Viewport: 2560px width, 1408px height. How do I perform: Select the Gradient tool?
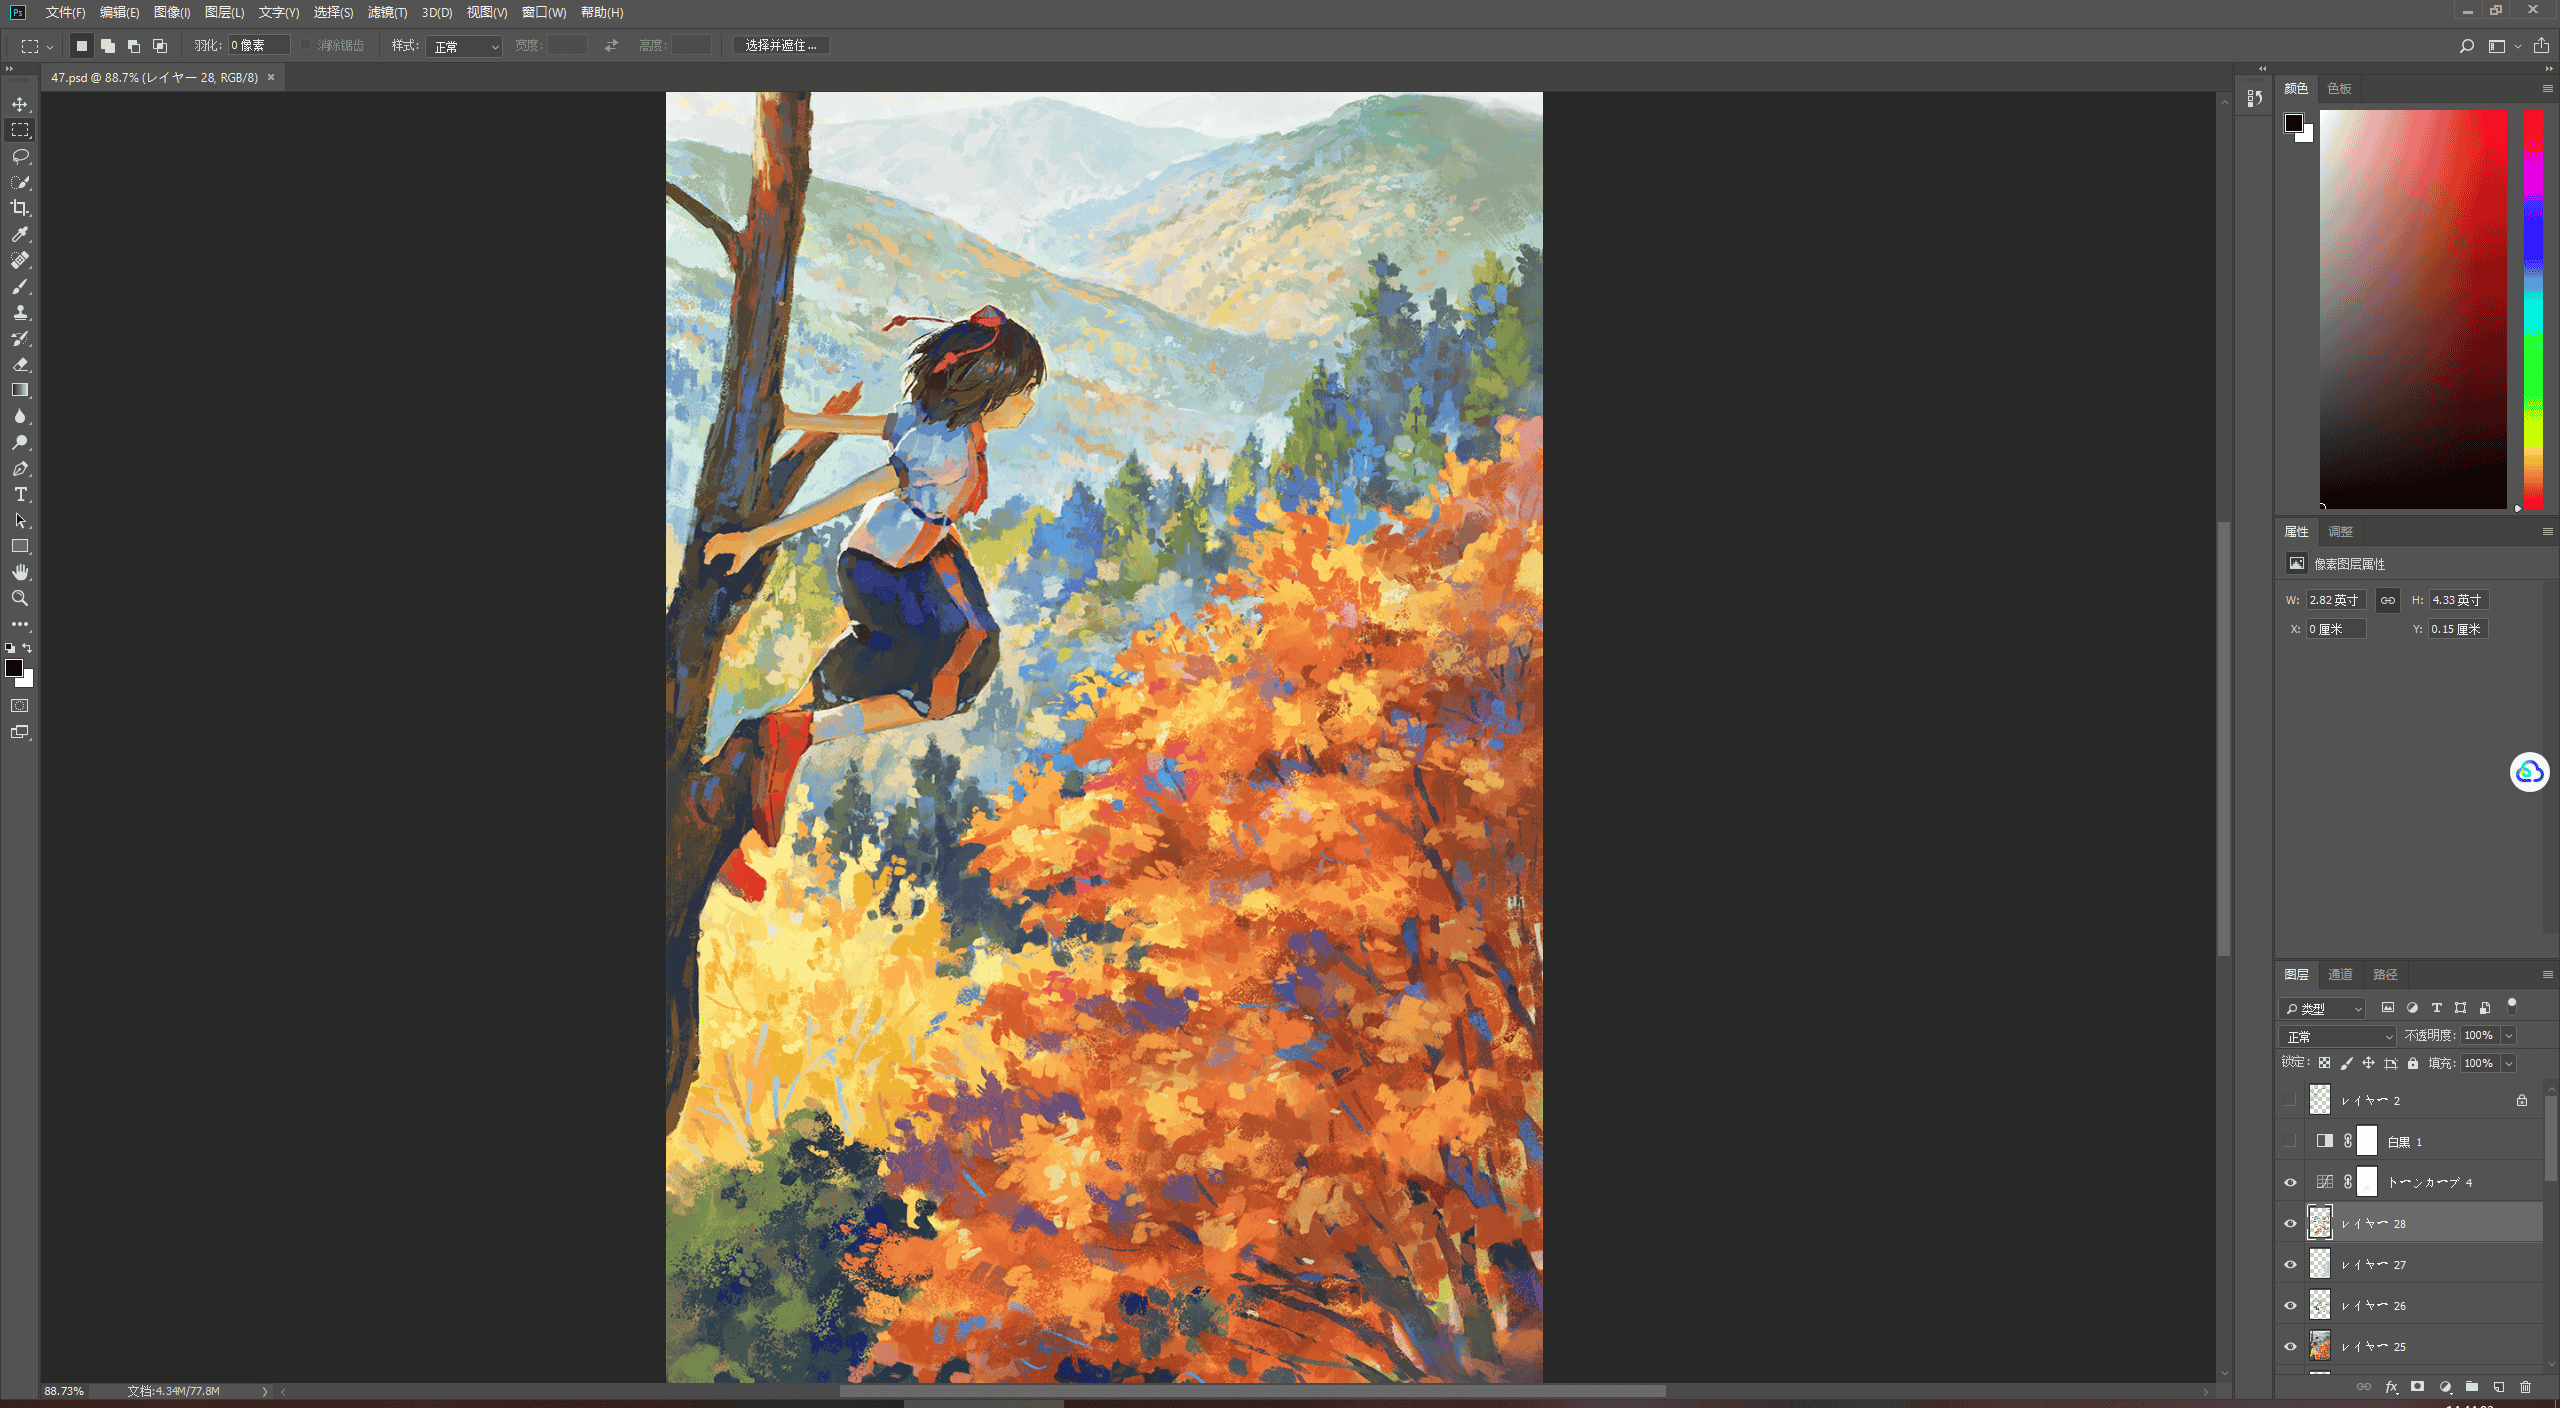pyautogui.click(x=20, y=390)
